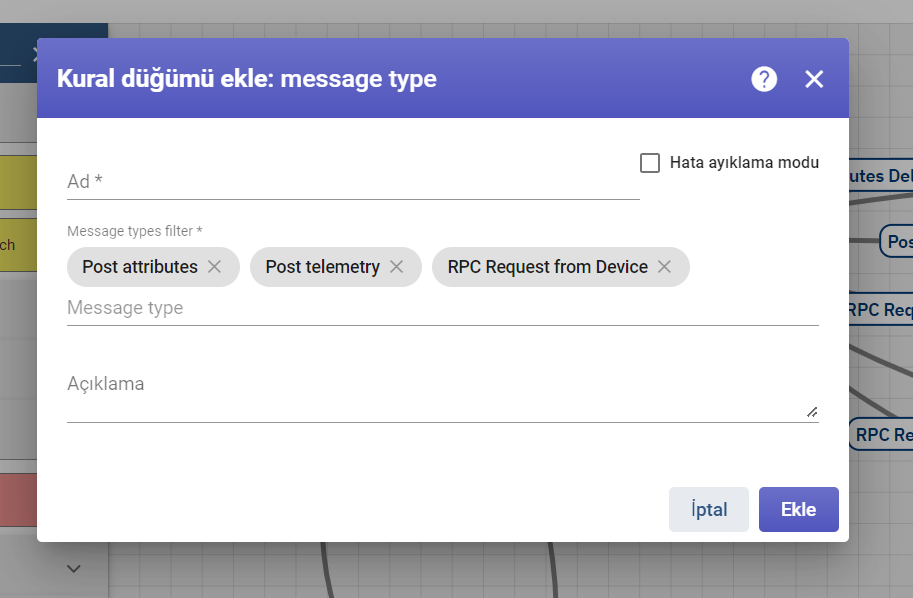Click the Ad name input field
The height and width of the screenshot is (598, 913).
coord(353,182)
